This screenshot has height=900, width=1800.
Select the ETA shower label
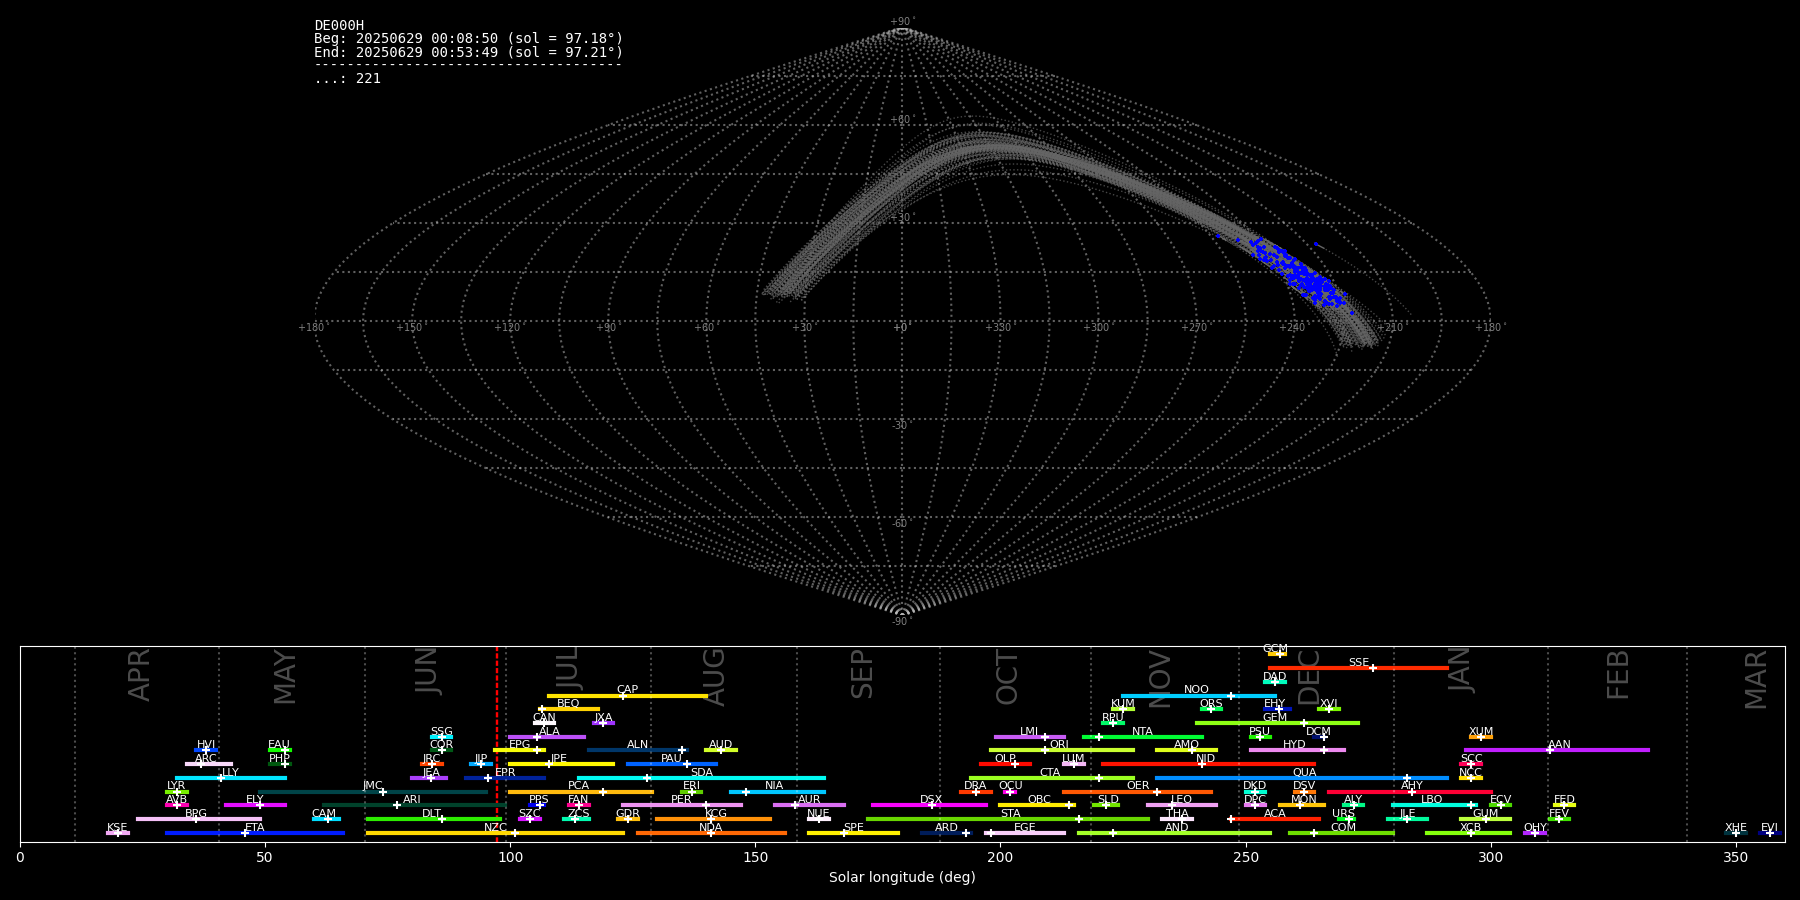255,828
